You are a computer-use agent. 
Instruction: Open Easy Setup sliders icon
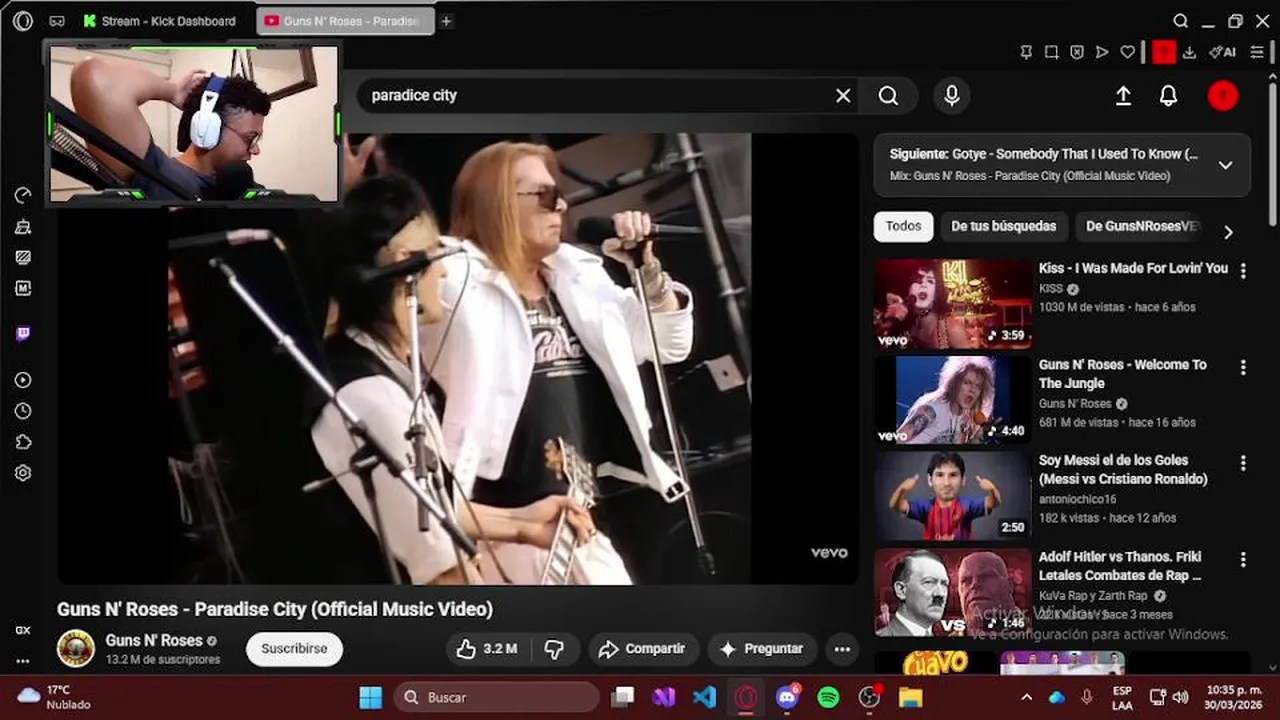tap(1257, 52)
